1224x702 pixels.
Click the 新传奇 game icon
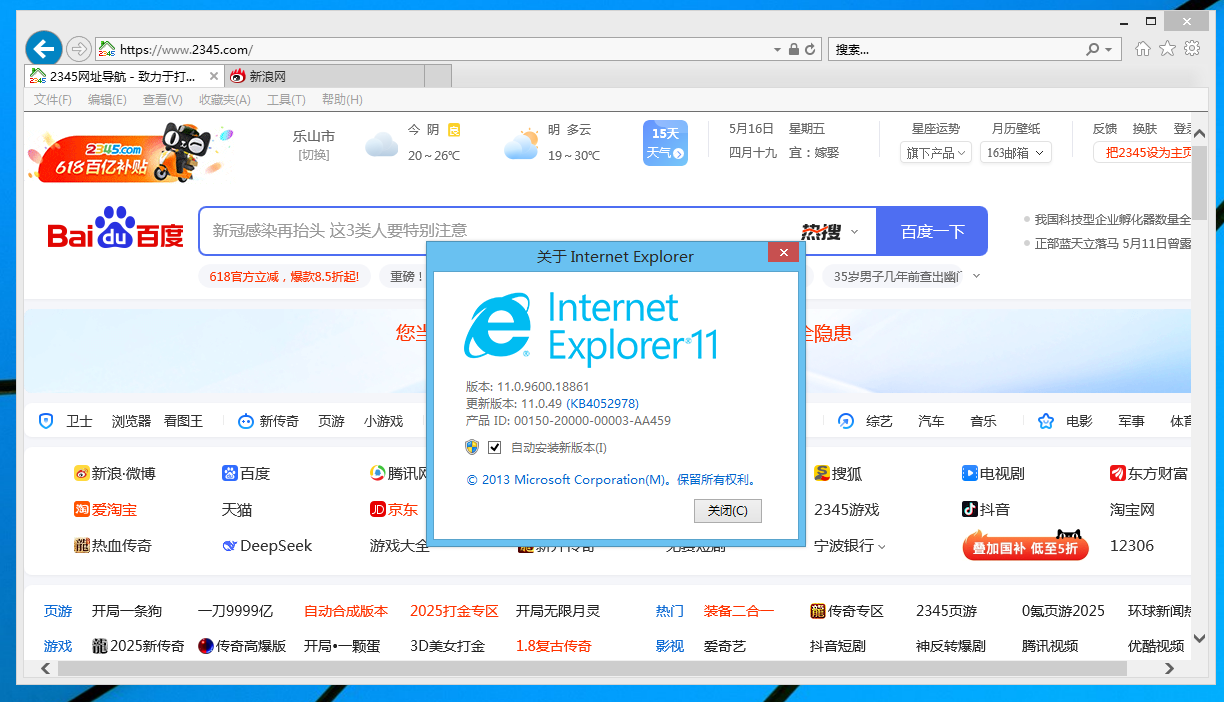[x=246, y=421]
